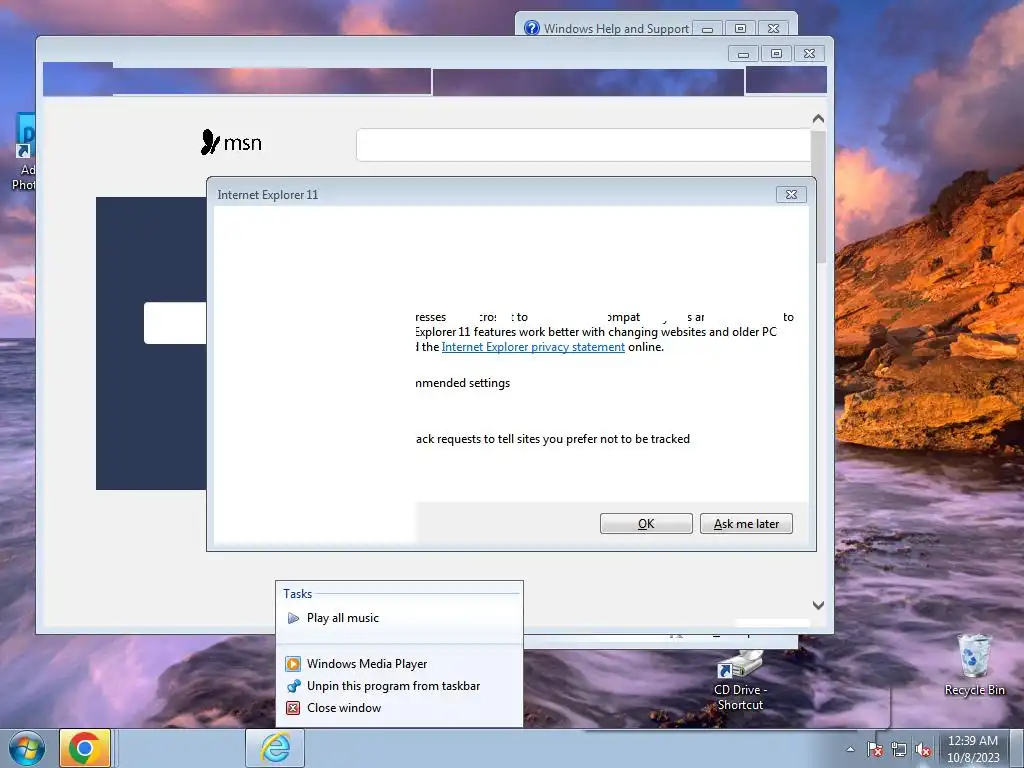Click the Internet Explorer 11 dialog title

[268, 195]
